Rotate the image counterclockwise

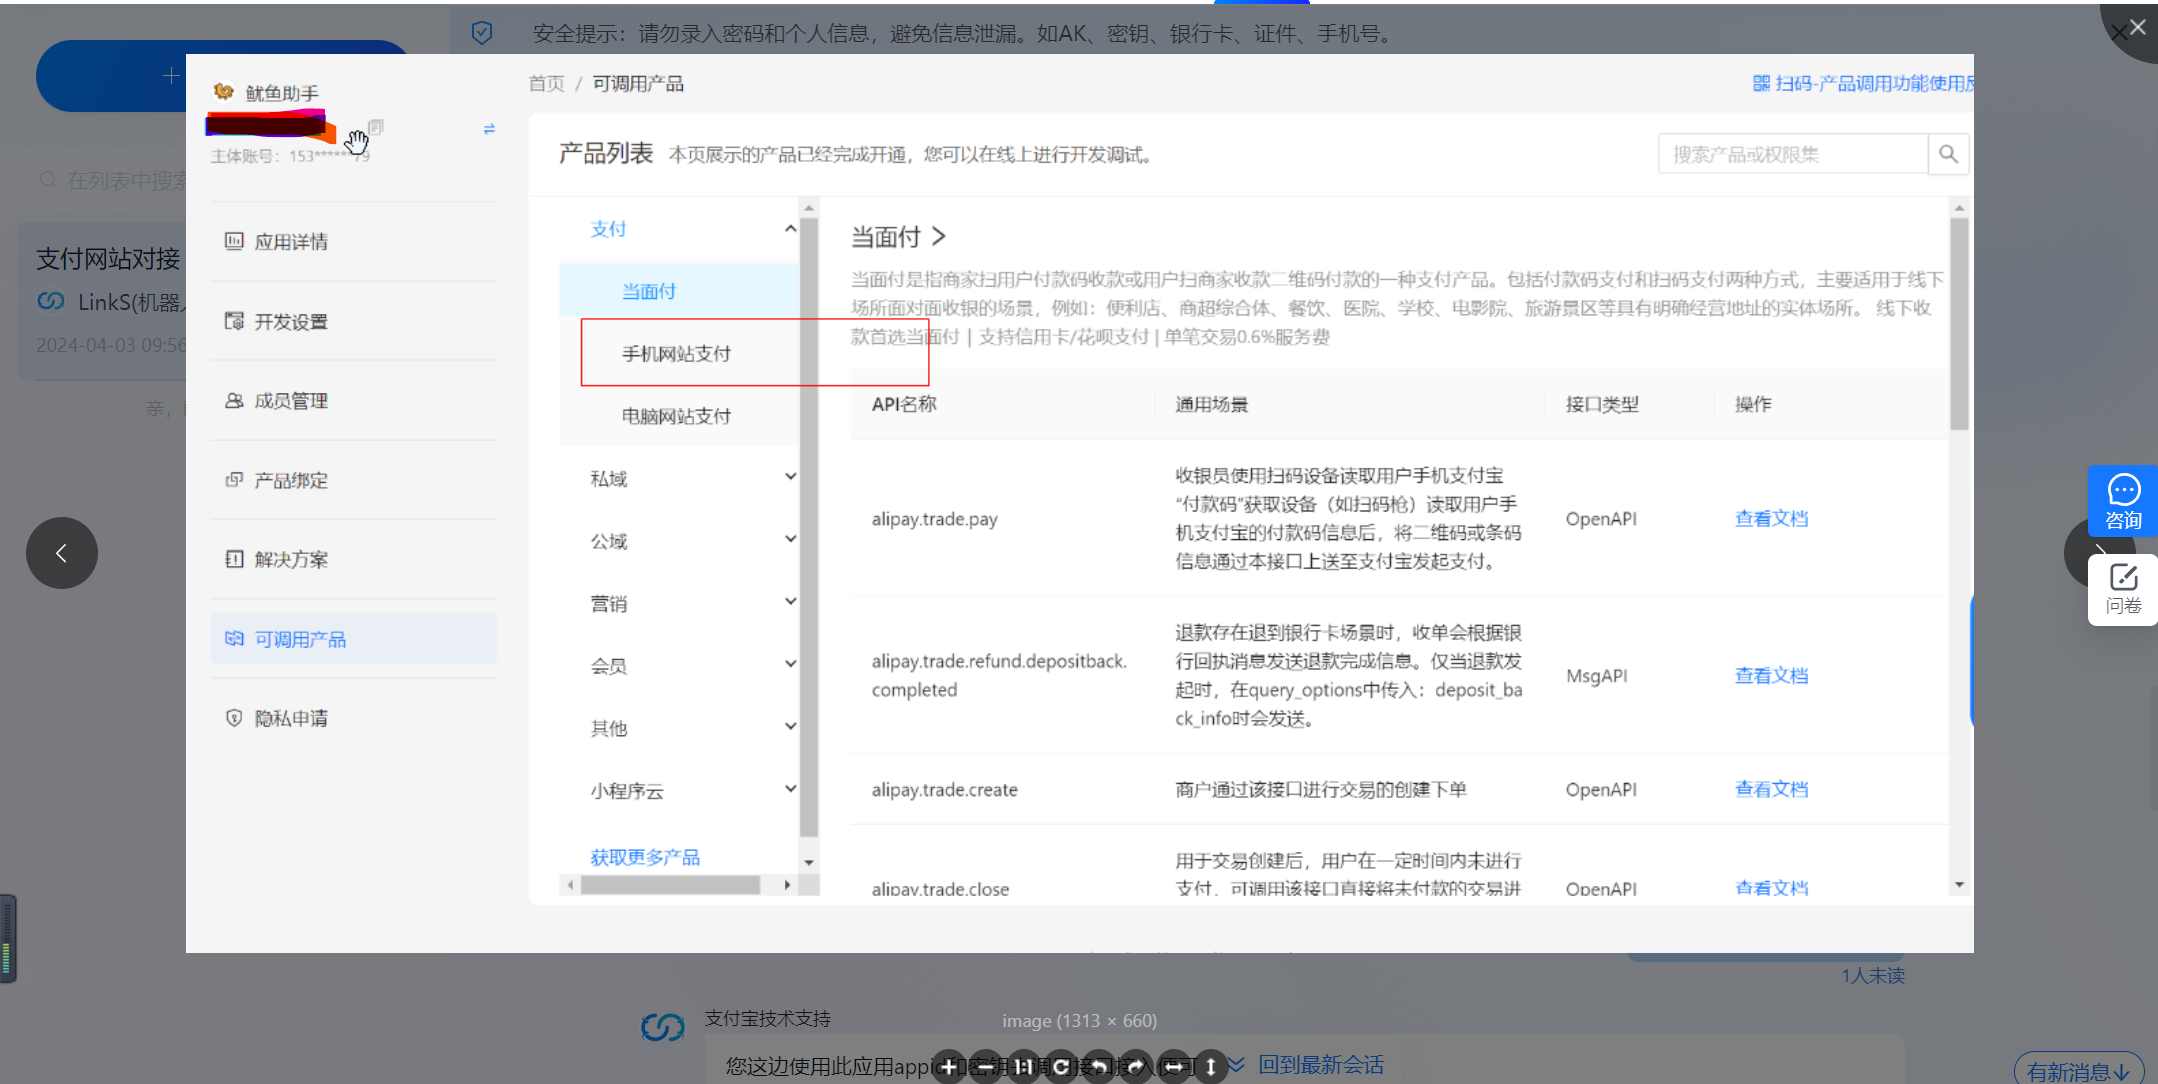click(1098, 1067)
